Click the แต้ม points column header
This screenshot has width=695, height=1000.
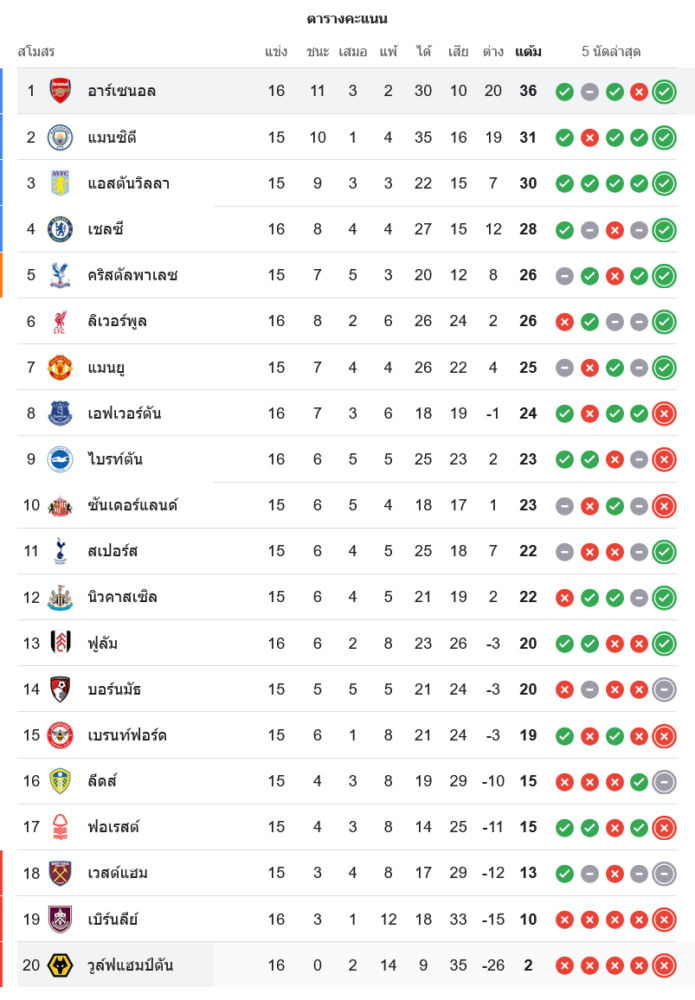coord(528,51)
